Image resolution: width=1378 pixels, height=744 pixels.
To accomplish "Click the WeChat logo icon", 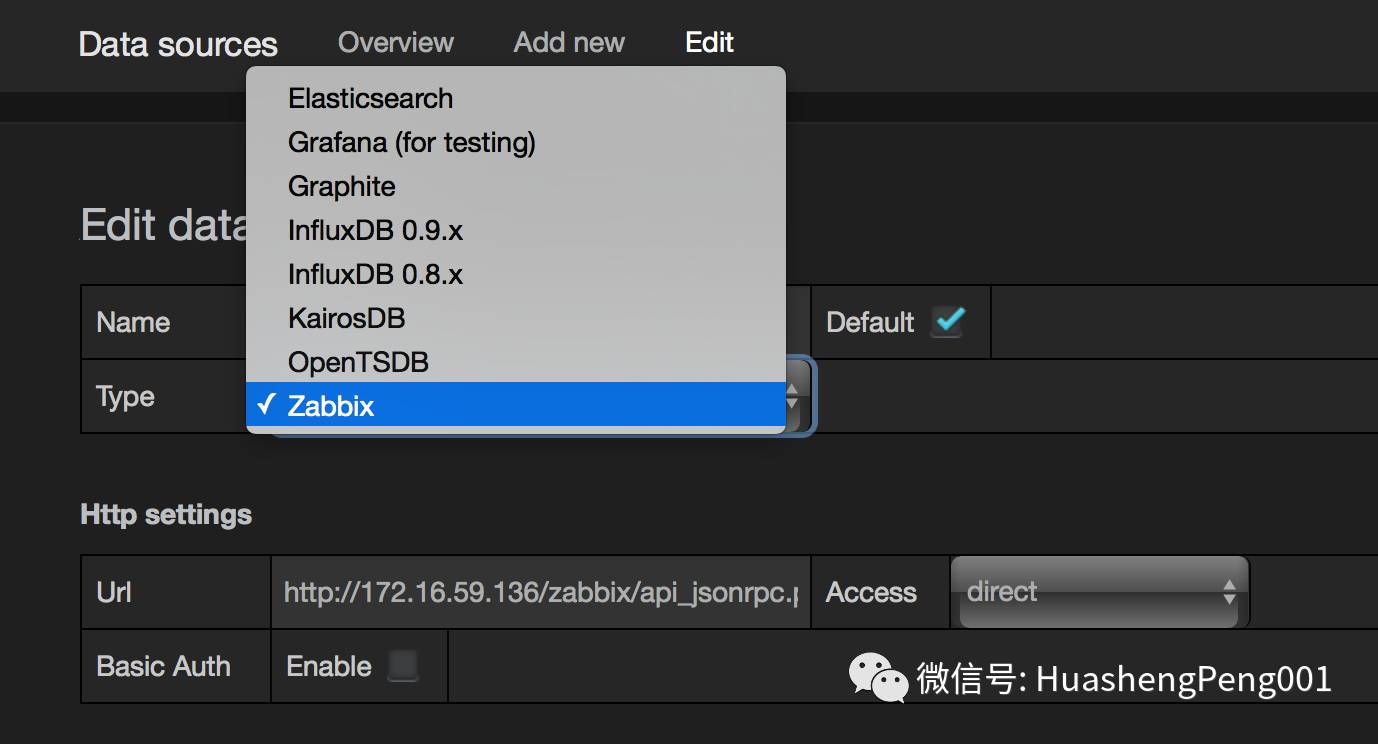I will [877, 677].
